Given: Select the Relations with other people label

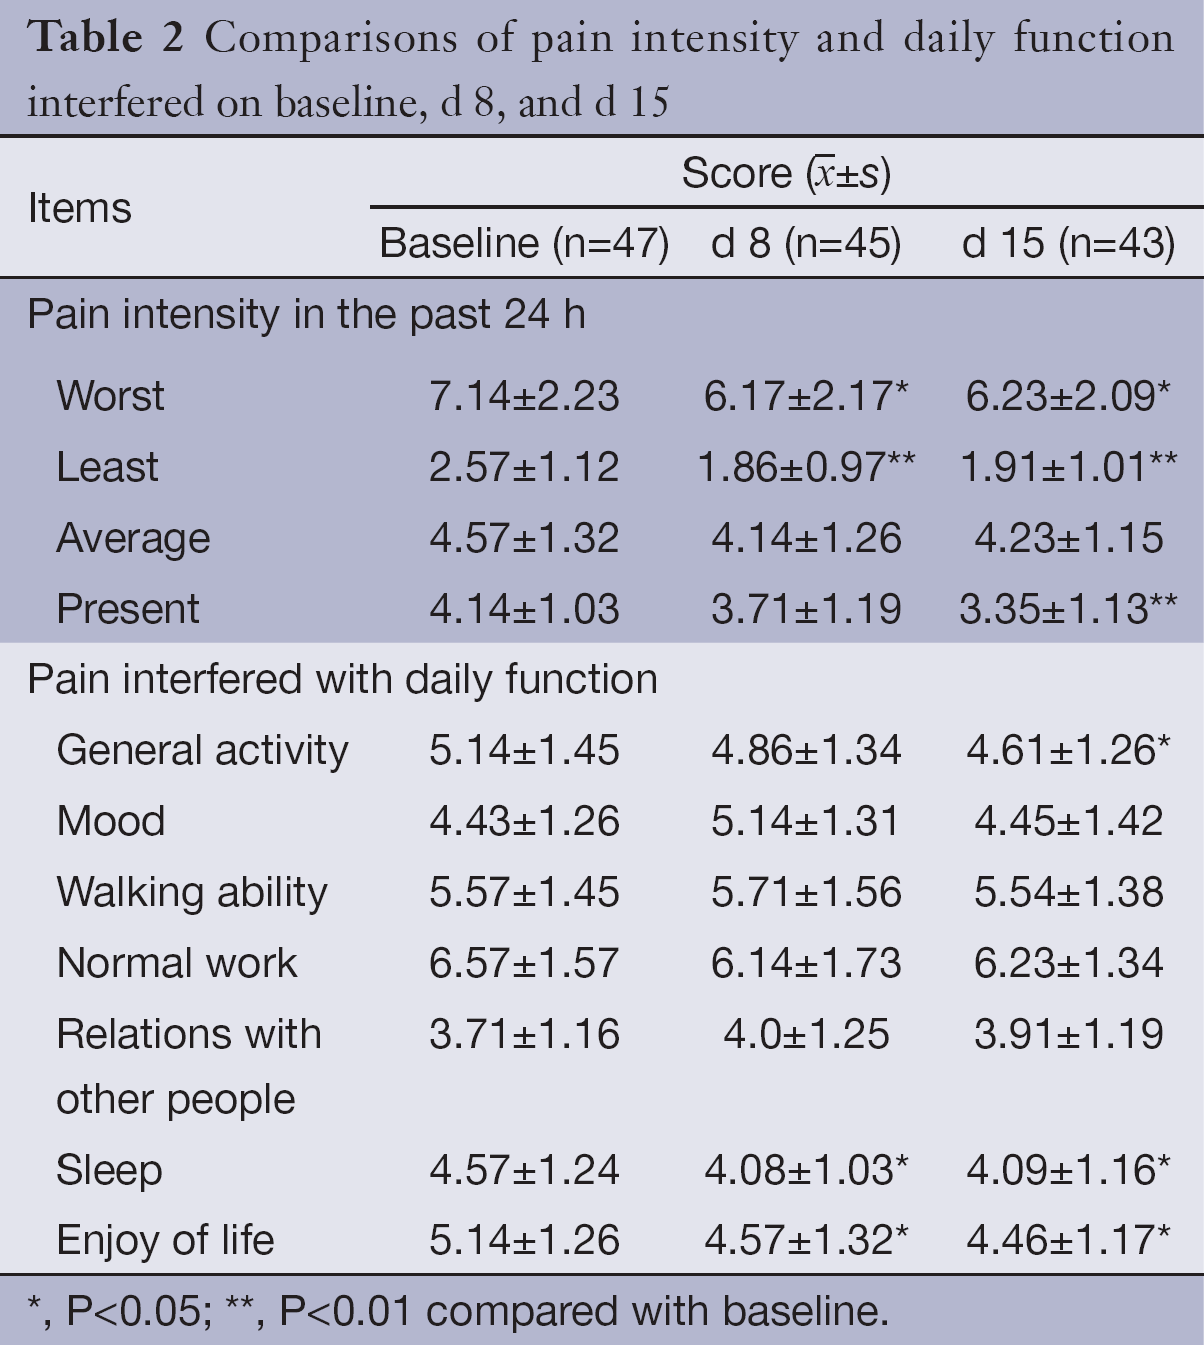Looking at the screenshot, I should click(x=189, y=1066).
